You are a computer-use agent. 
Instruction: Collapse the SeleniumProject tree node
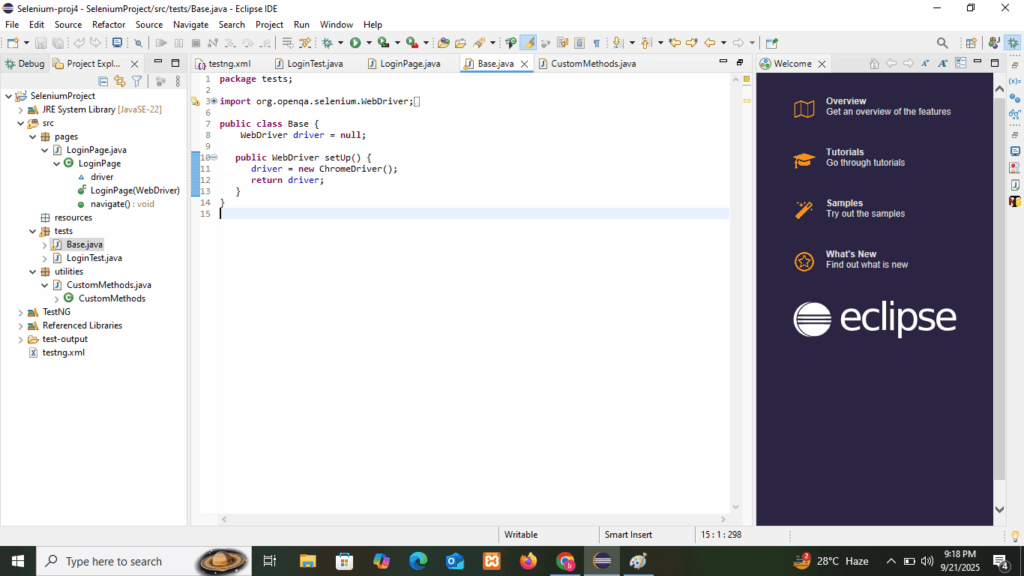point(9,96)
